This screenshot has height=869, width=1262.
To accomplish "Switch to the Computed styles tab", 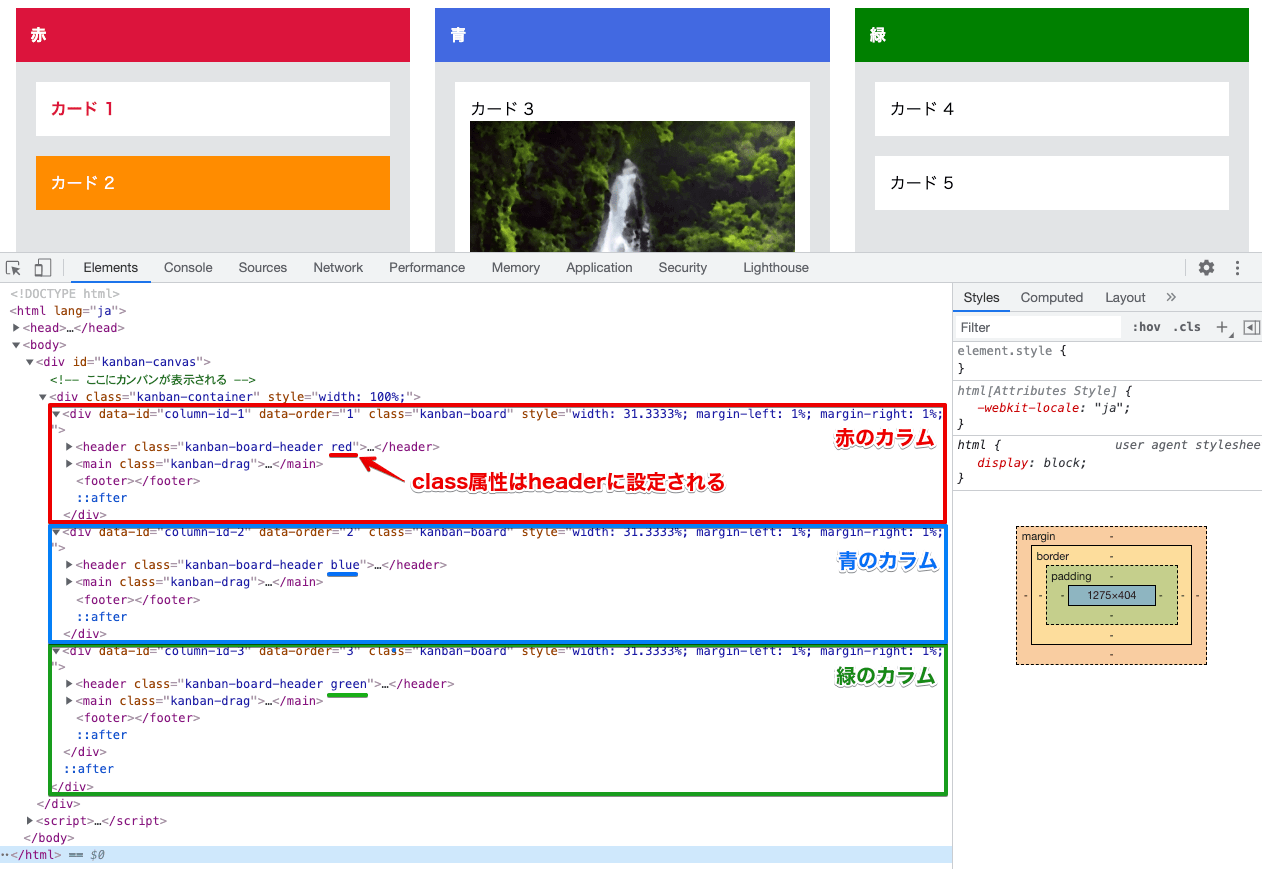I will (x=1051, y=298).
